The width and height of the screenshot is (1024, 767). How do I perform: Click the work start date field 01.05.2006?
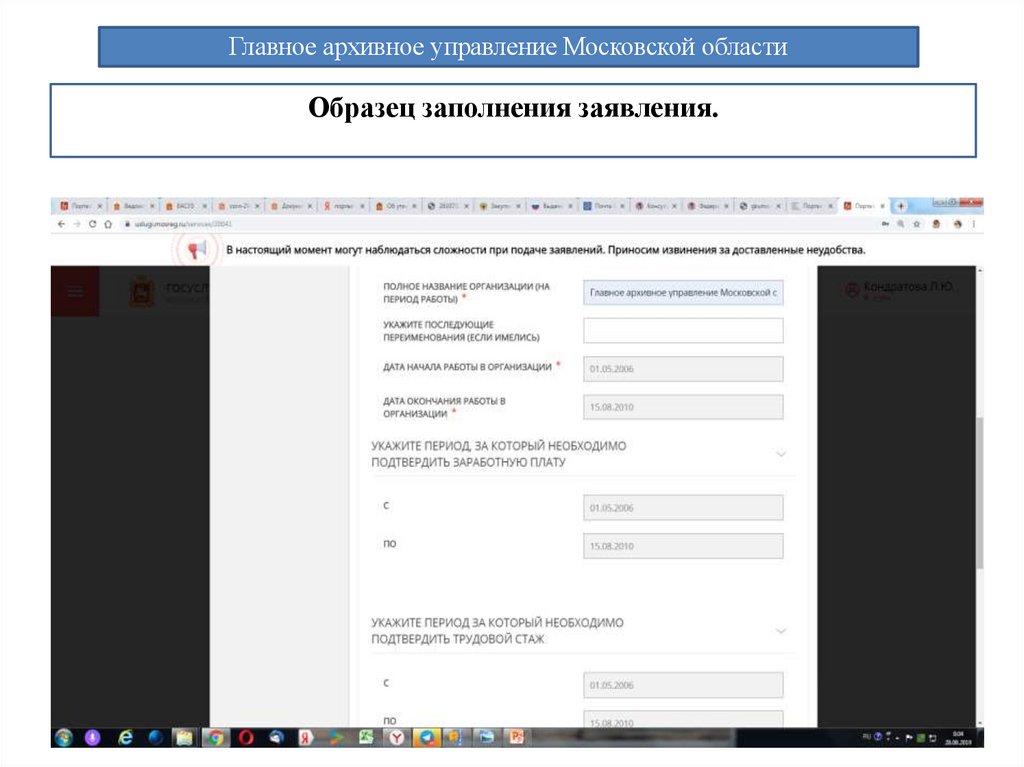[683, 368]
